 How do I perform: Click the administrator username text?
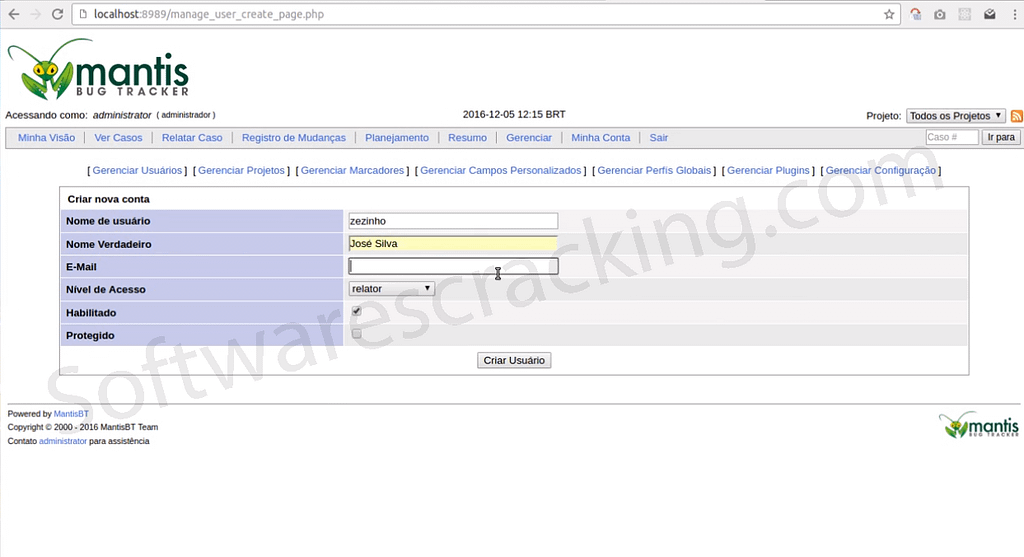pyautogui.click(x=121, y=115)
